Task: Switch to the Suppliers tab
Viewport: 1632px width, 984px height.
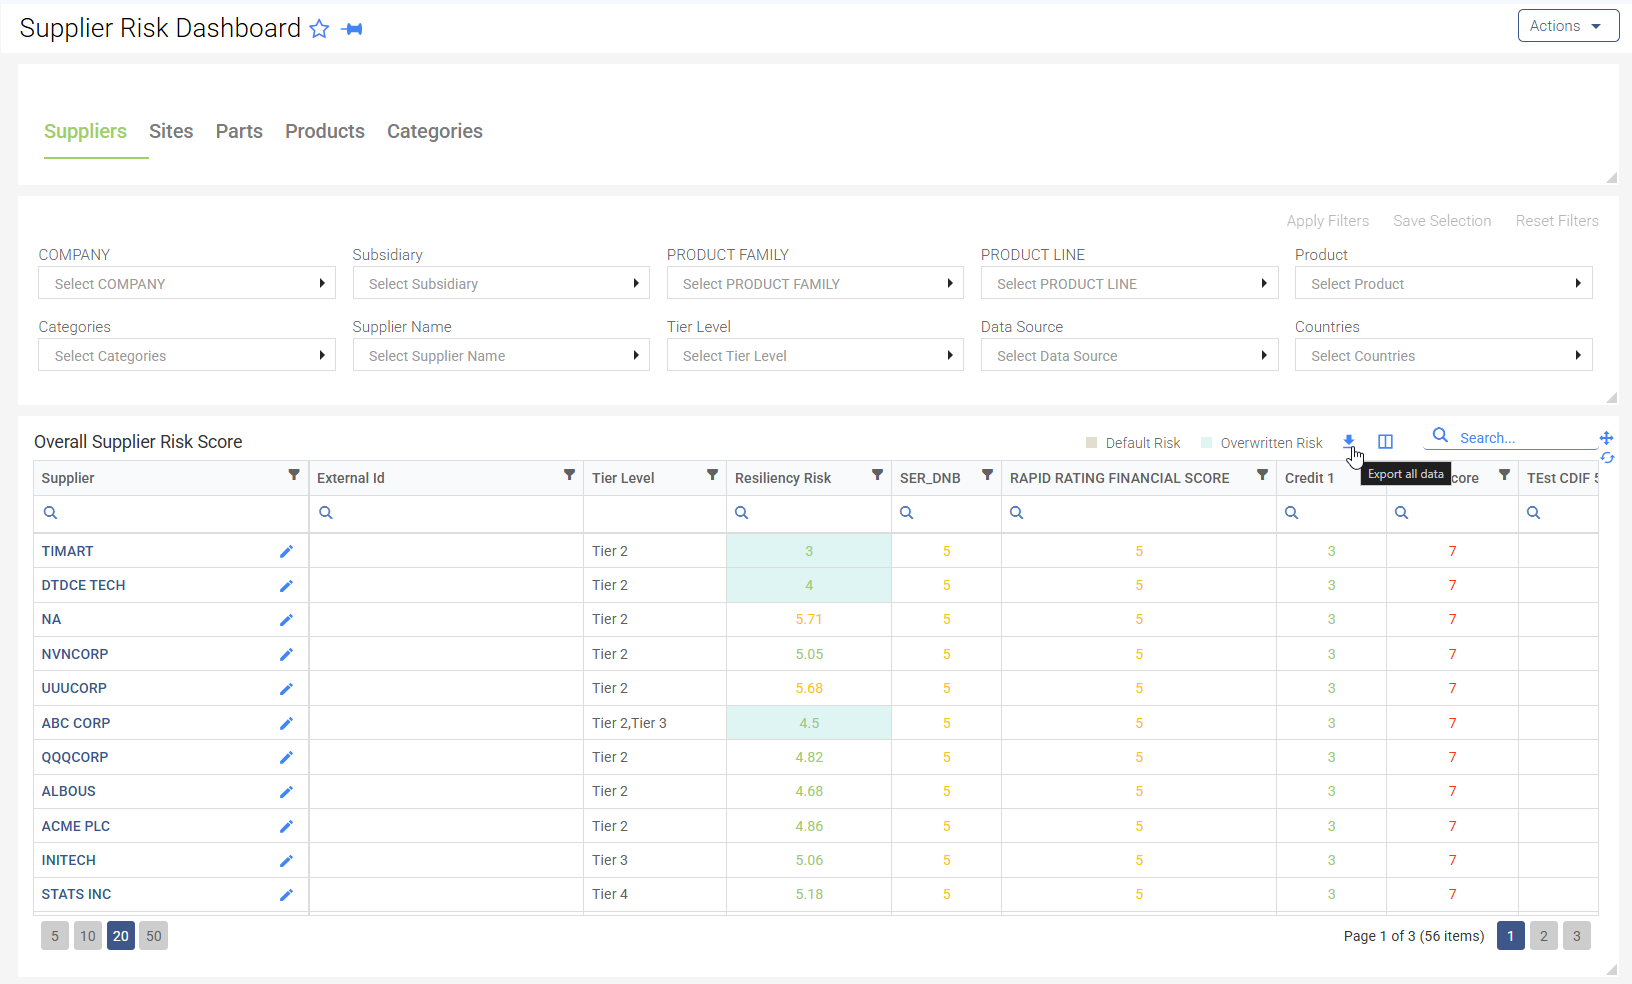Action: click(x=85, y=131)
